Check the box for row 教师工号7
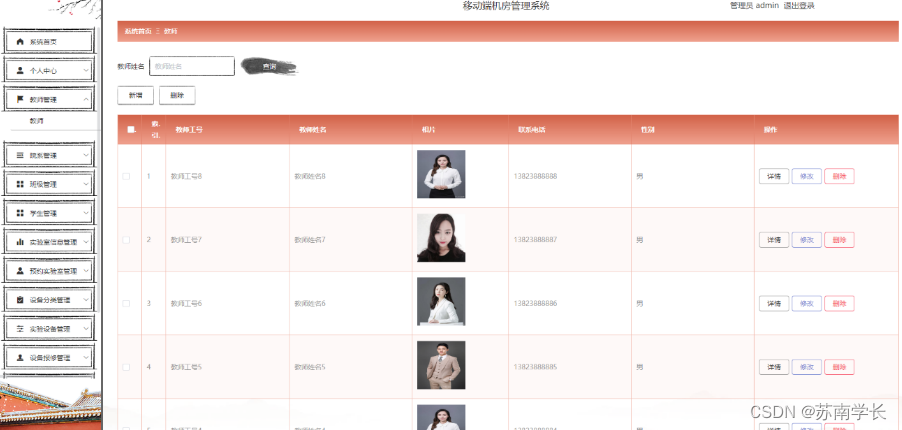The width and height of the screenshot is (902, 430). 126,240
